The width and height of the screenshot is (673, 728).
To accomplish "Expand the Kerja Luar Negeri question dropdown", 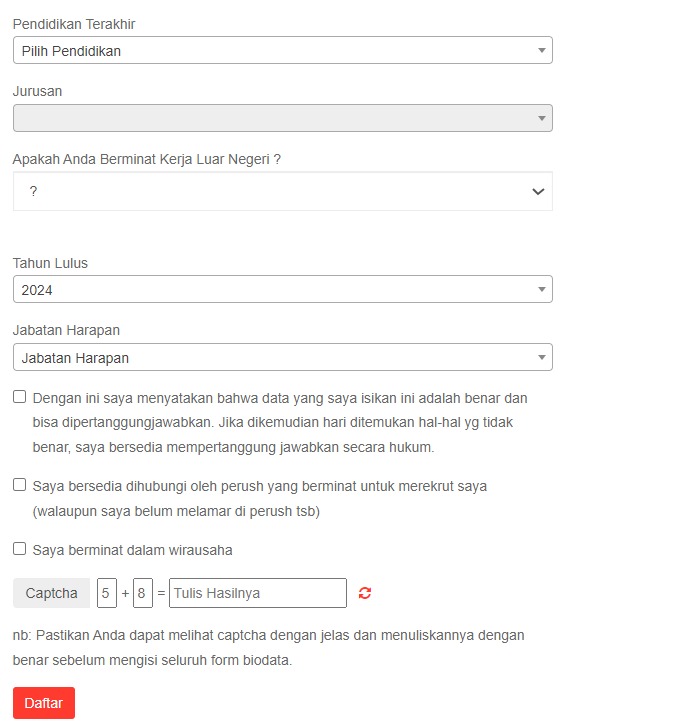I will coord(283,191).
